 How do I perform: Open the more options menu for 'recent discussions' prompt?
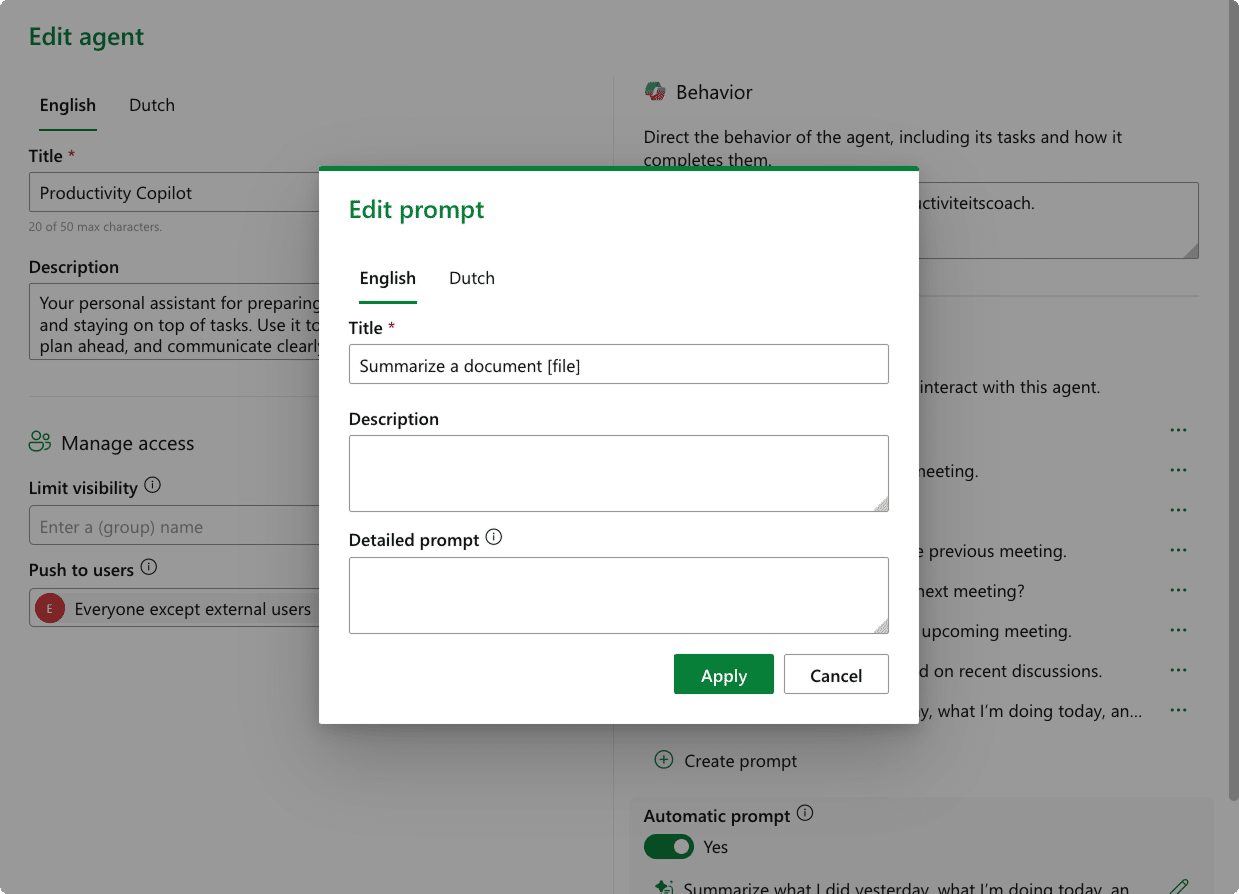[1178, 670]
